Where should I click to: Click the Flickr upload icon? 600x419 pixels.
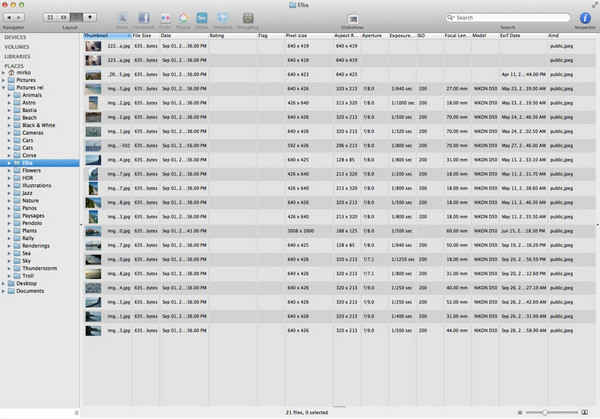coord(163,18)
